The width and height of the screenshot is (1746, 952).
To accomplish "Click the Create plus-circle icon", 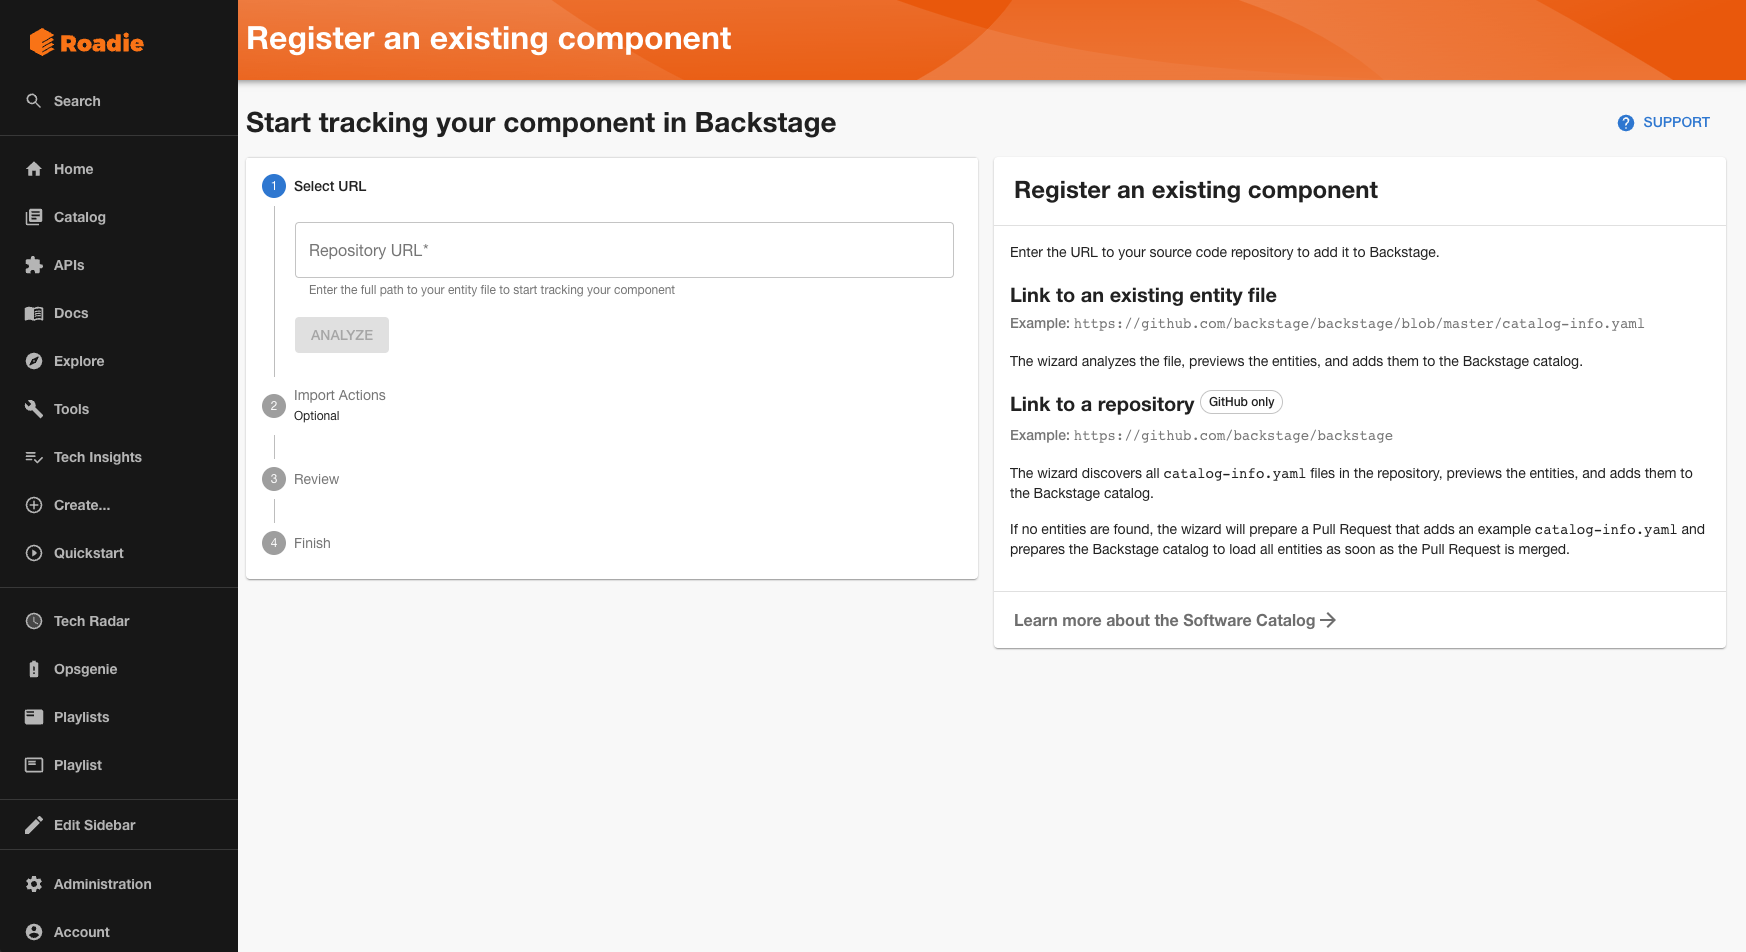I will [x=34, y=505].
